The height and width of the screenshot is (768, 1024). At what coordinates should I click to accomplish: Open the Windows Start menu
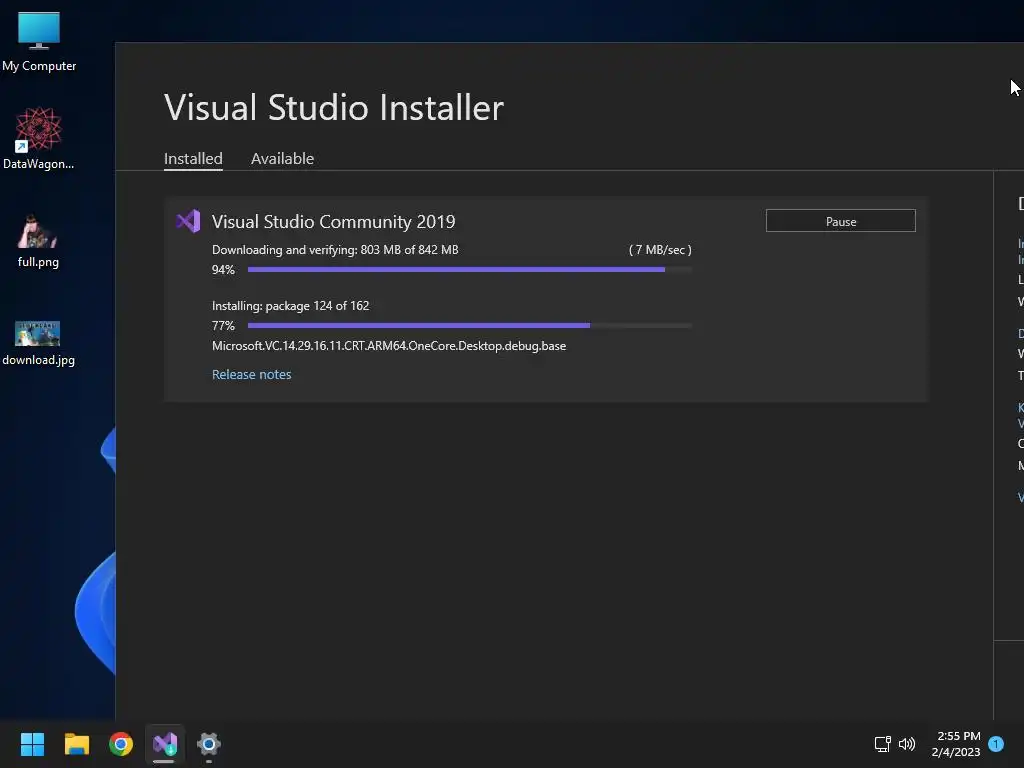32,744
